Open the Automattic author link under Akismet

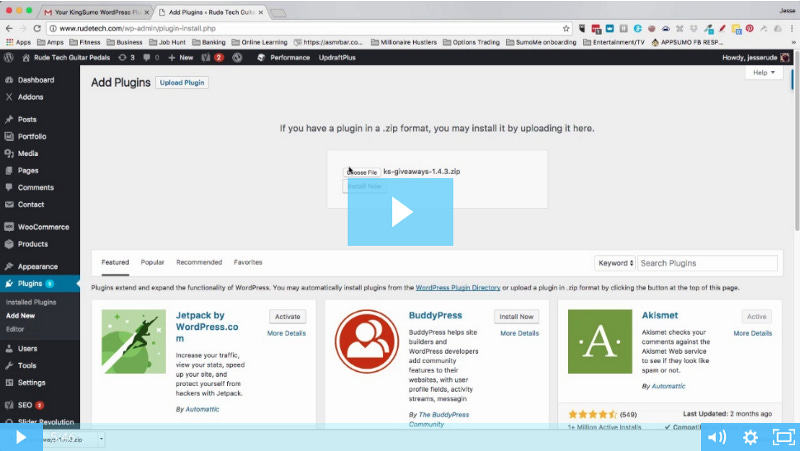(668, 386)
